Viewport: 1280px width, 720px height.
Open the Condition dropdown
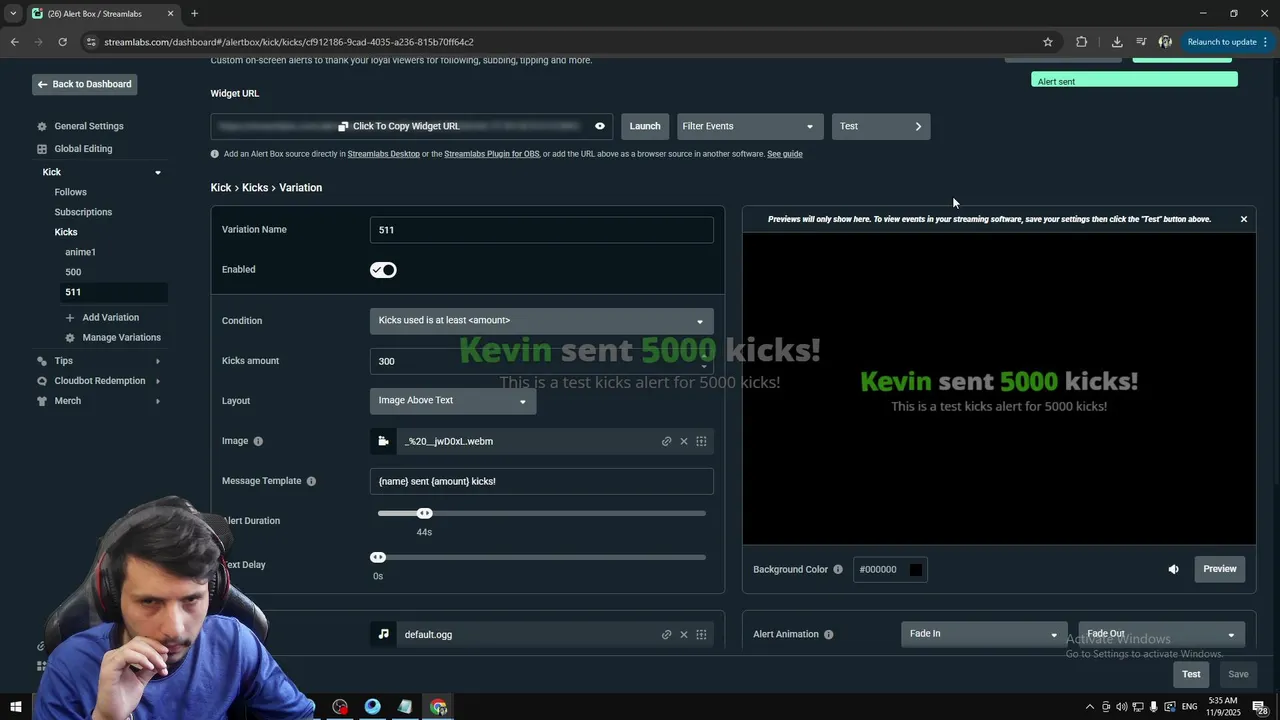541,320
